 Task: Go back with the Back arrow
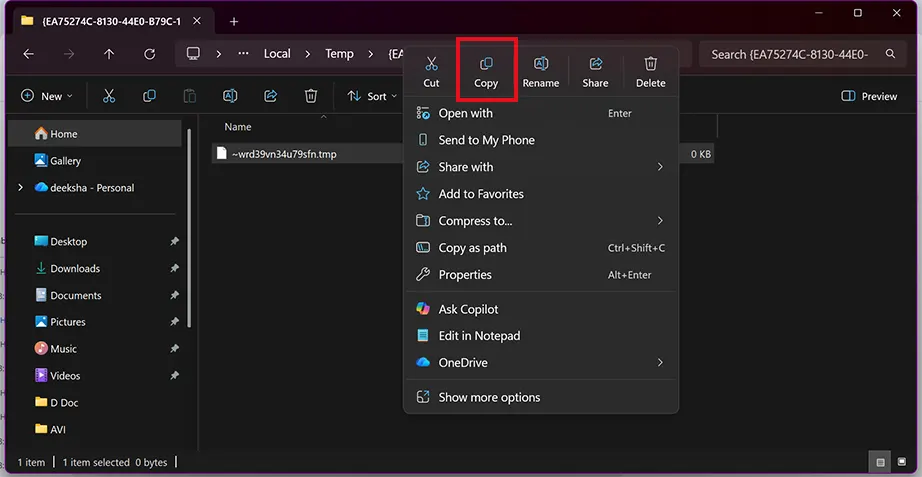(x=28, y=54)
